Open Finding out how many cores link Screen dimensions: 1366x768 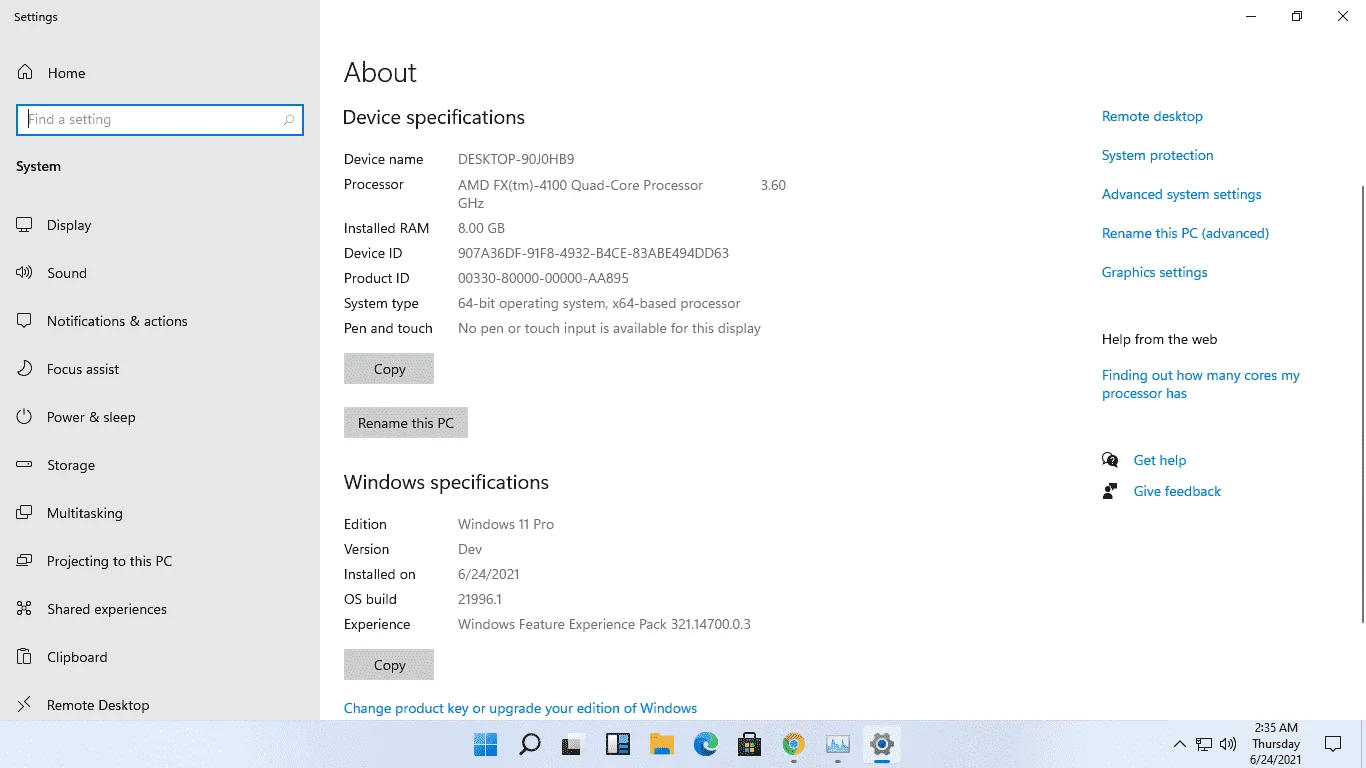tap(1201, 384)
